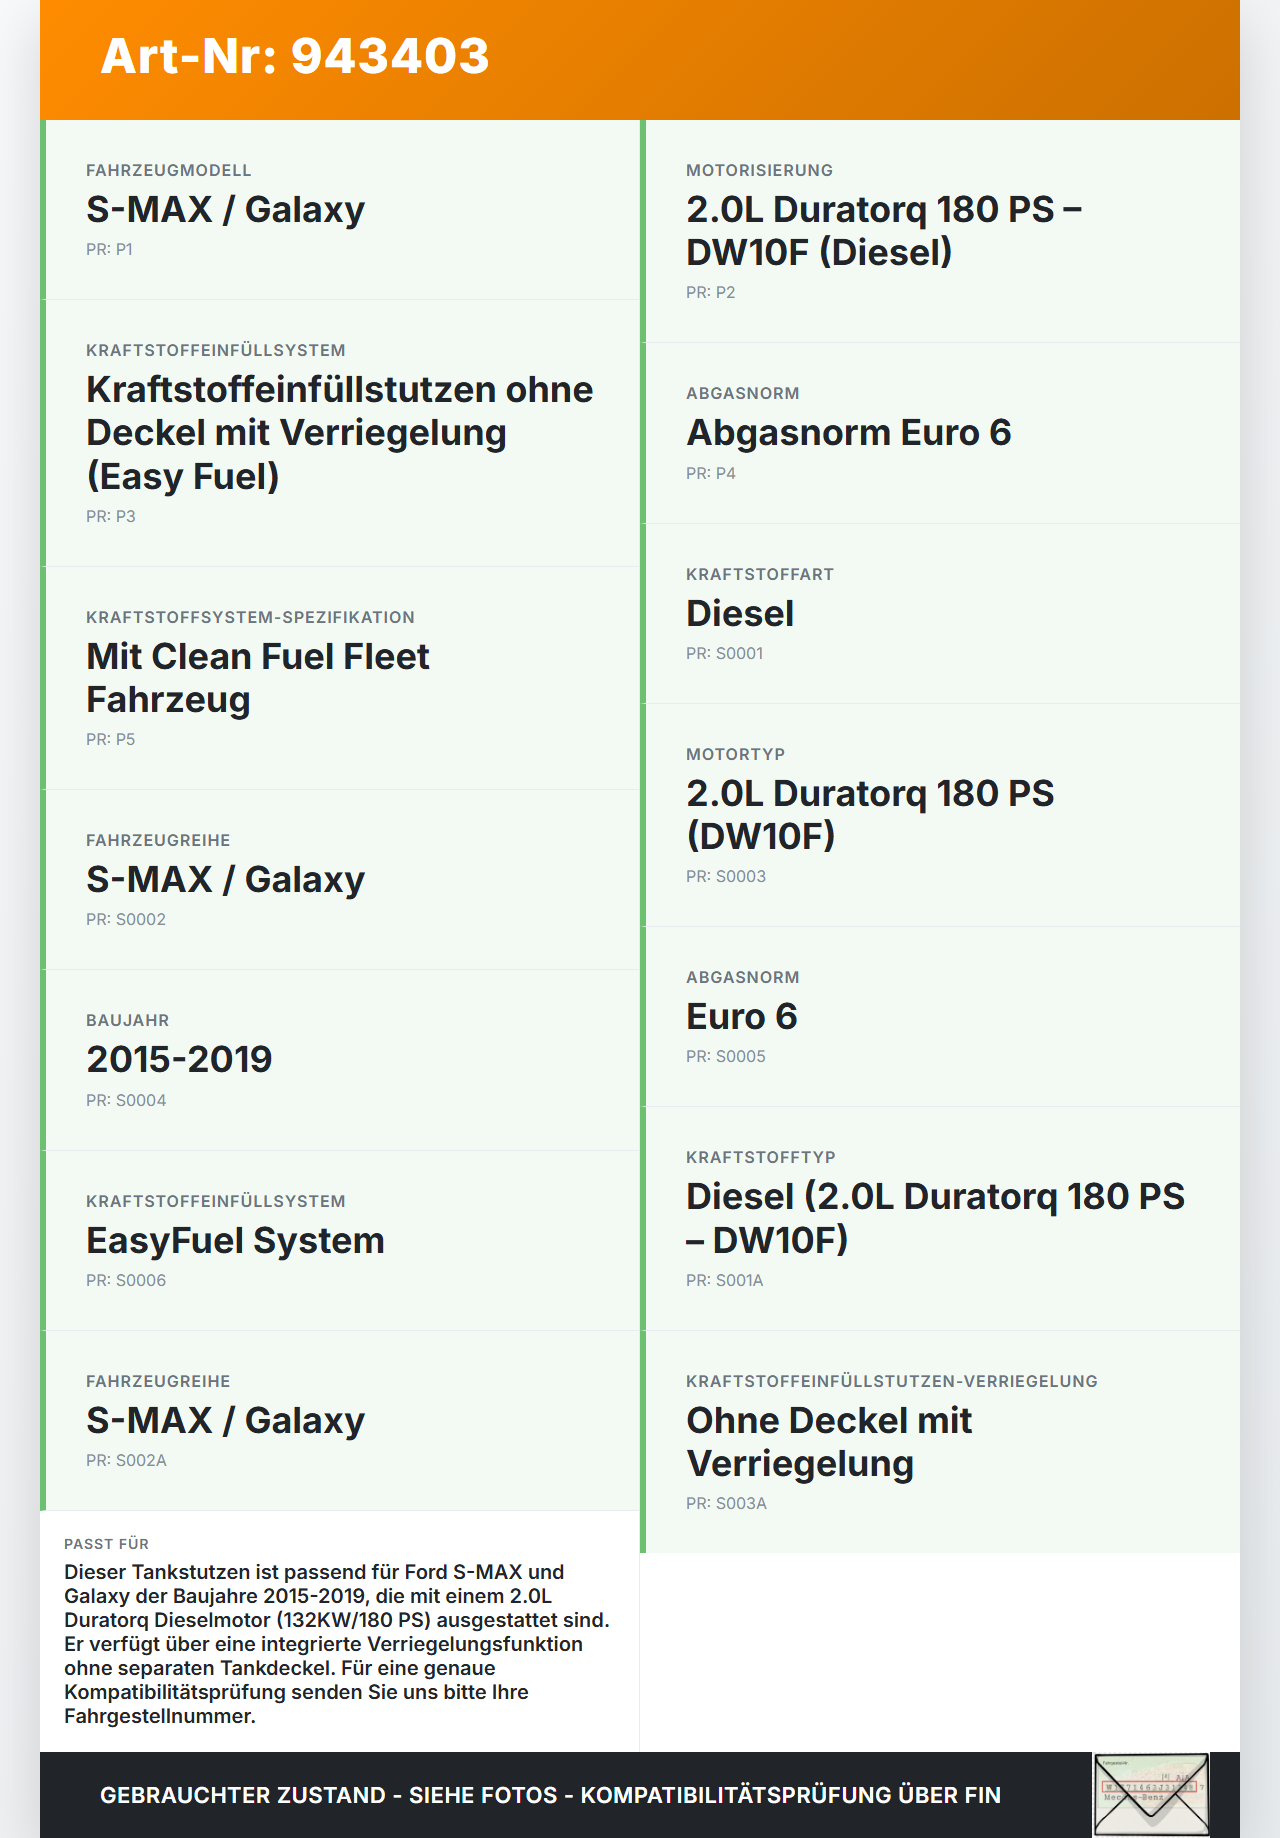Select the EasyFuel System card

point(340,1241)
